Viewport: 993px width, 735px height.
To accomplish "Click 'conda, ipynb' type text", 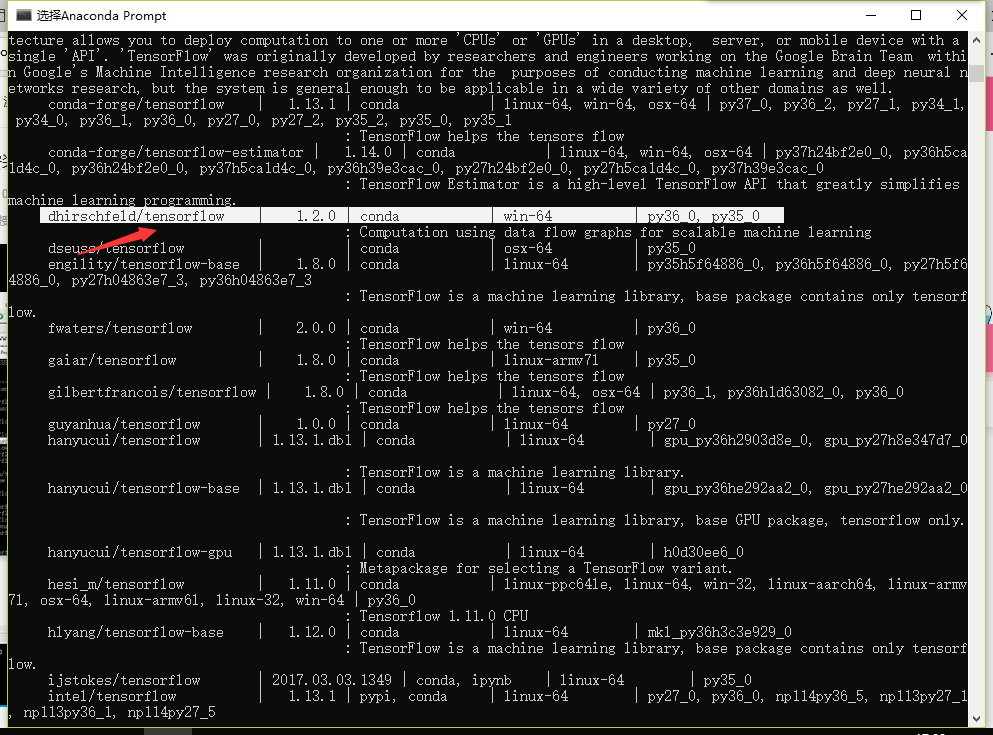I will coord(464,680).
